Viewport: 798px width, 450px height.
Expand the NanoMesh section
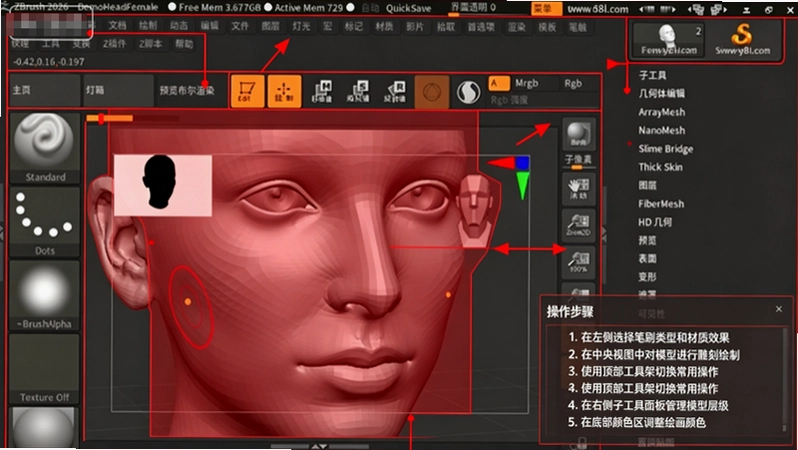(x=662, y=130)
